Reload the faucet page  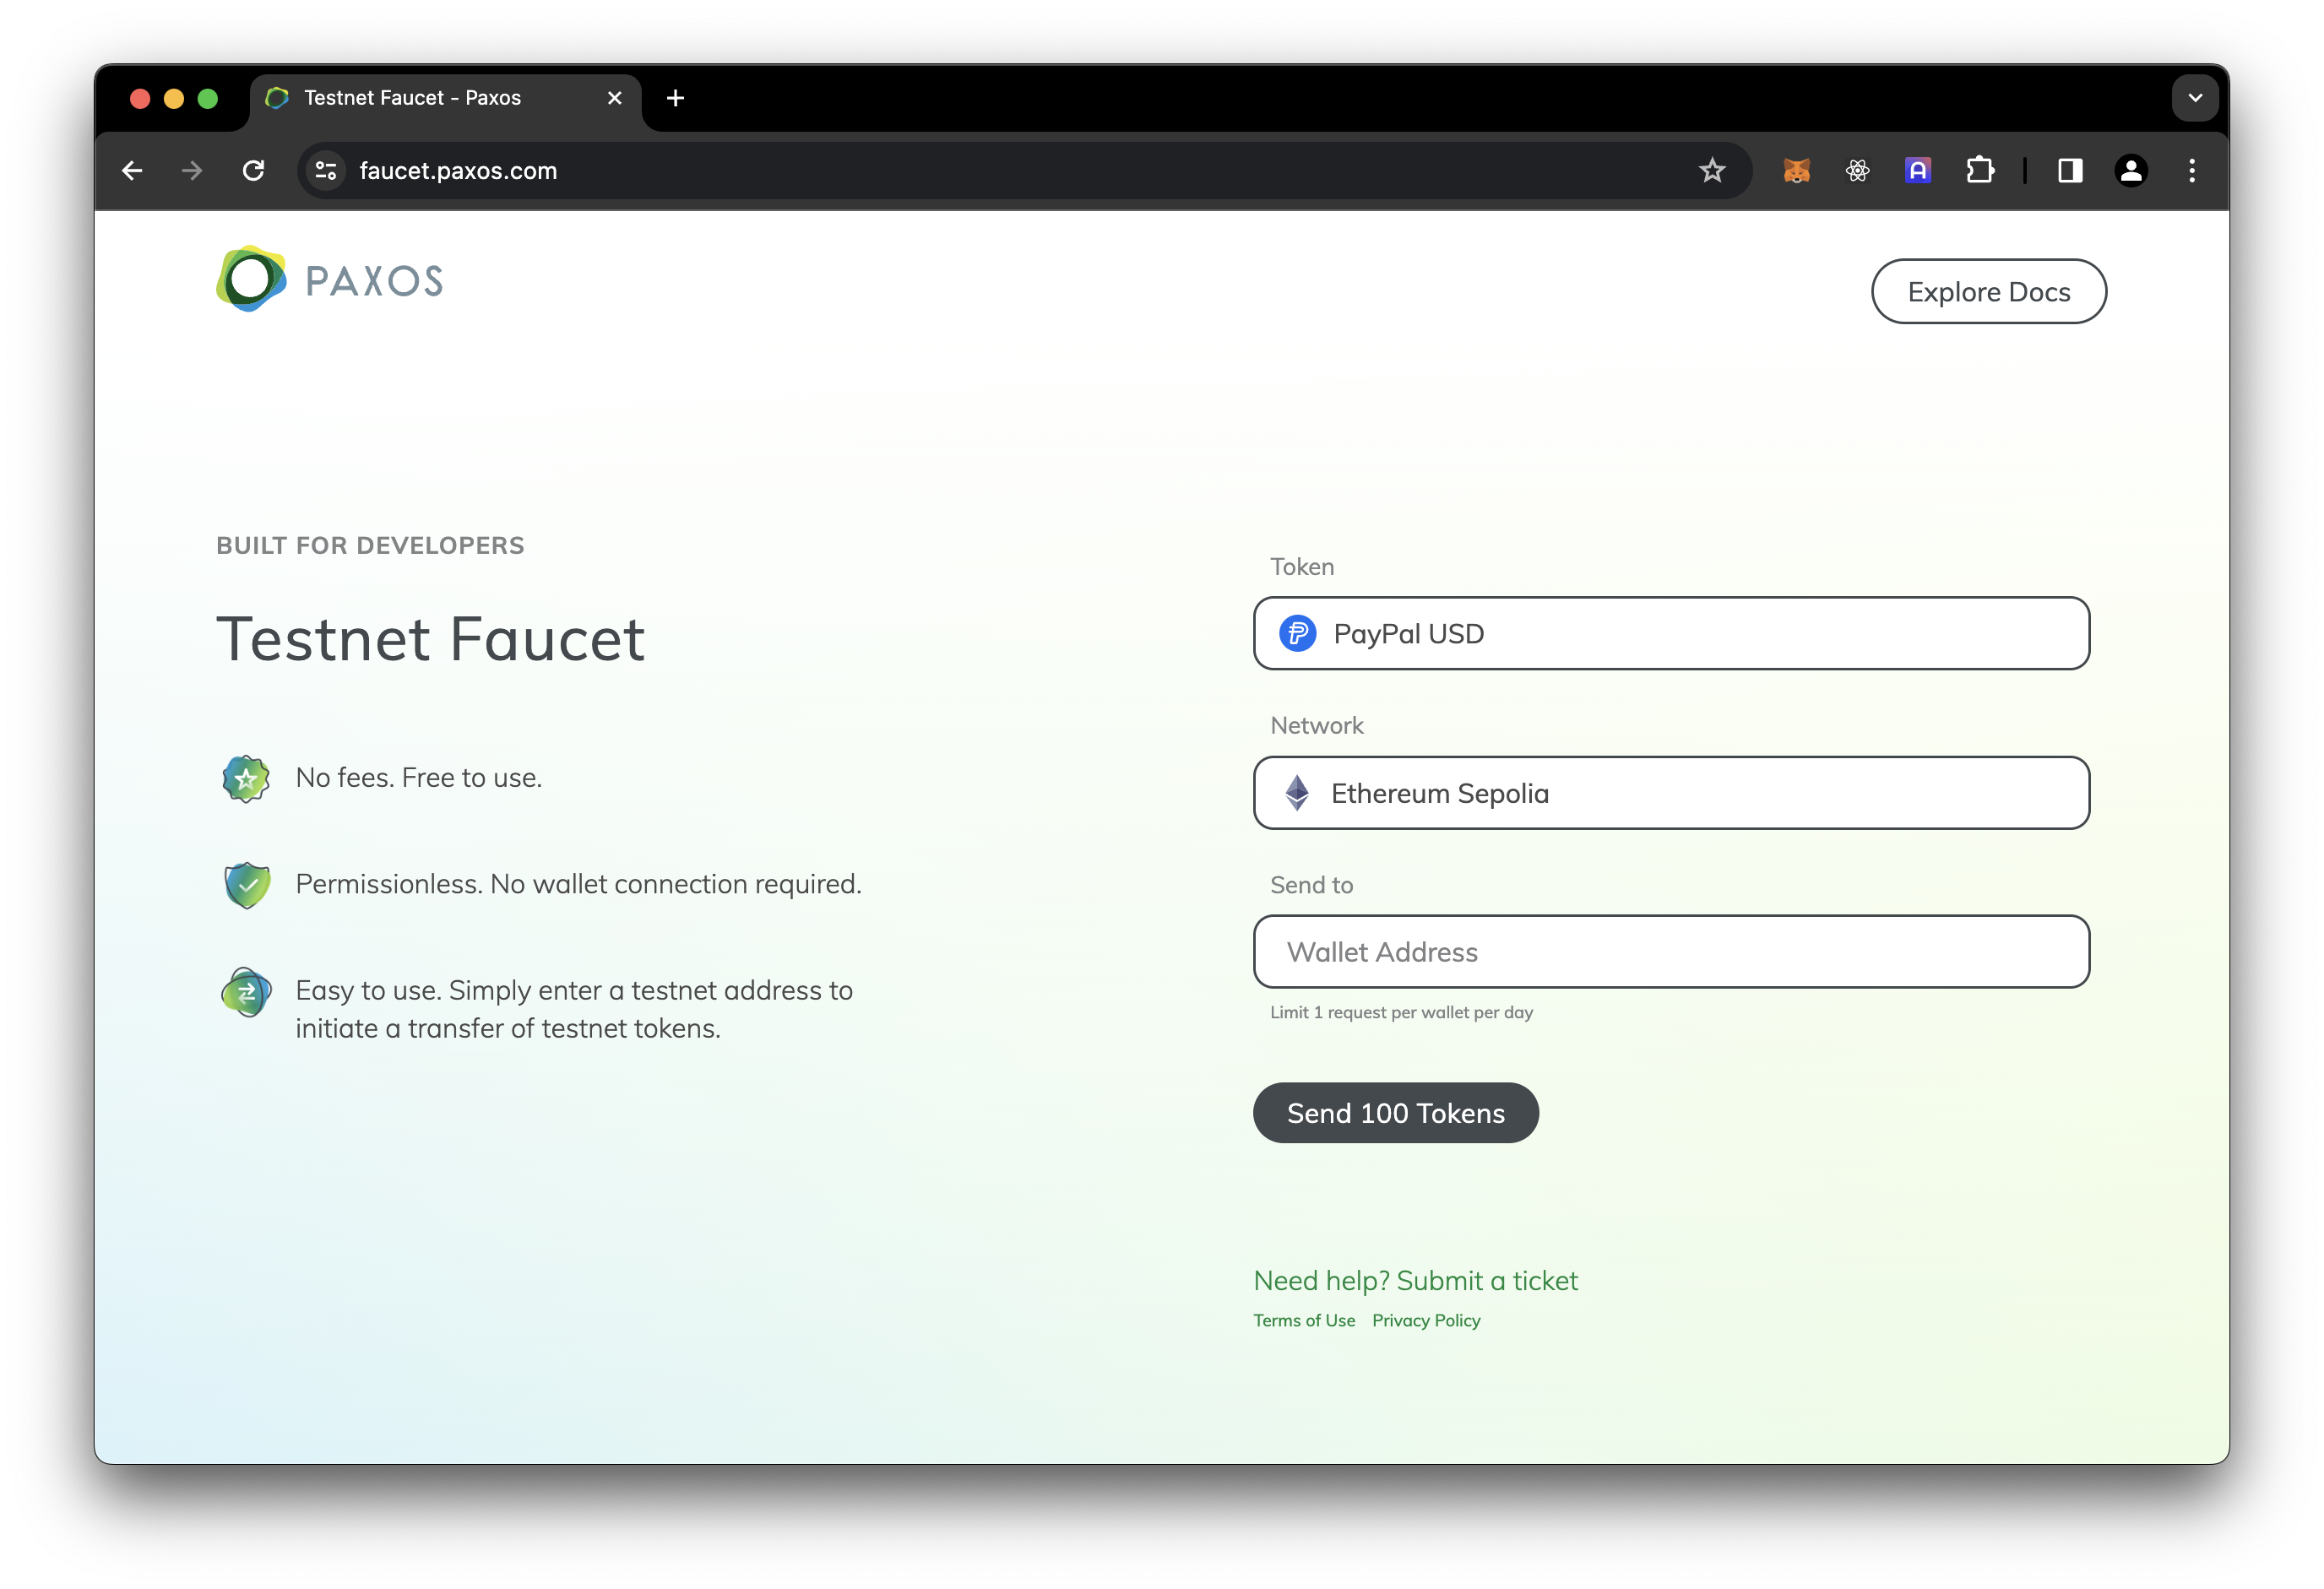coord(253,171)
